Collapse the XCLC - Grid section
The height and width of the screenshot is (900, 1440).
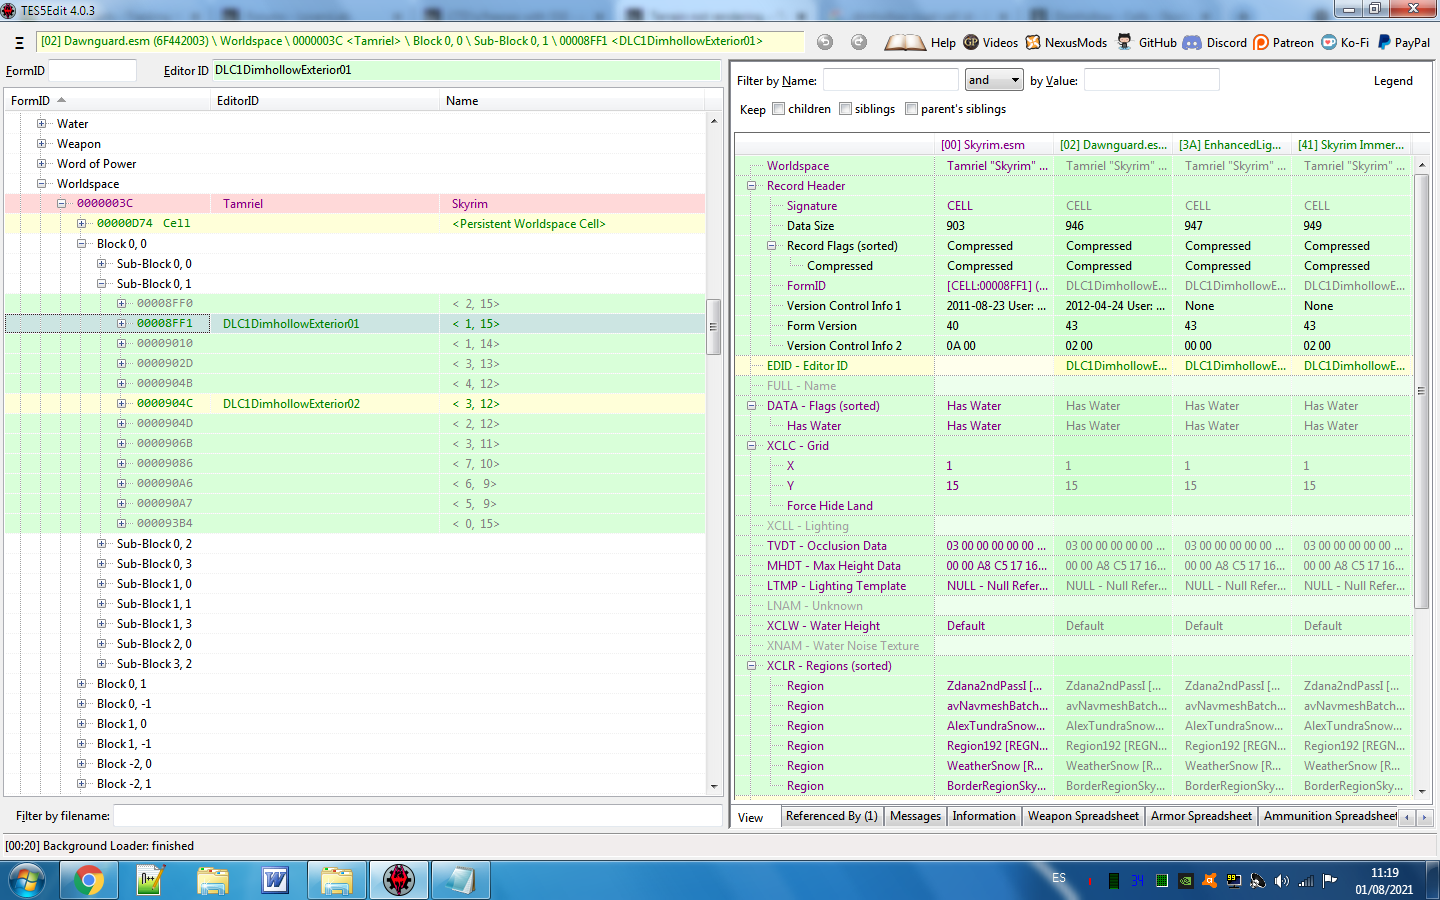[x=752, y=446]
